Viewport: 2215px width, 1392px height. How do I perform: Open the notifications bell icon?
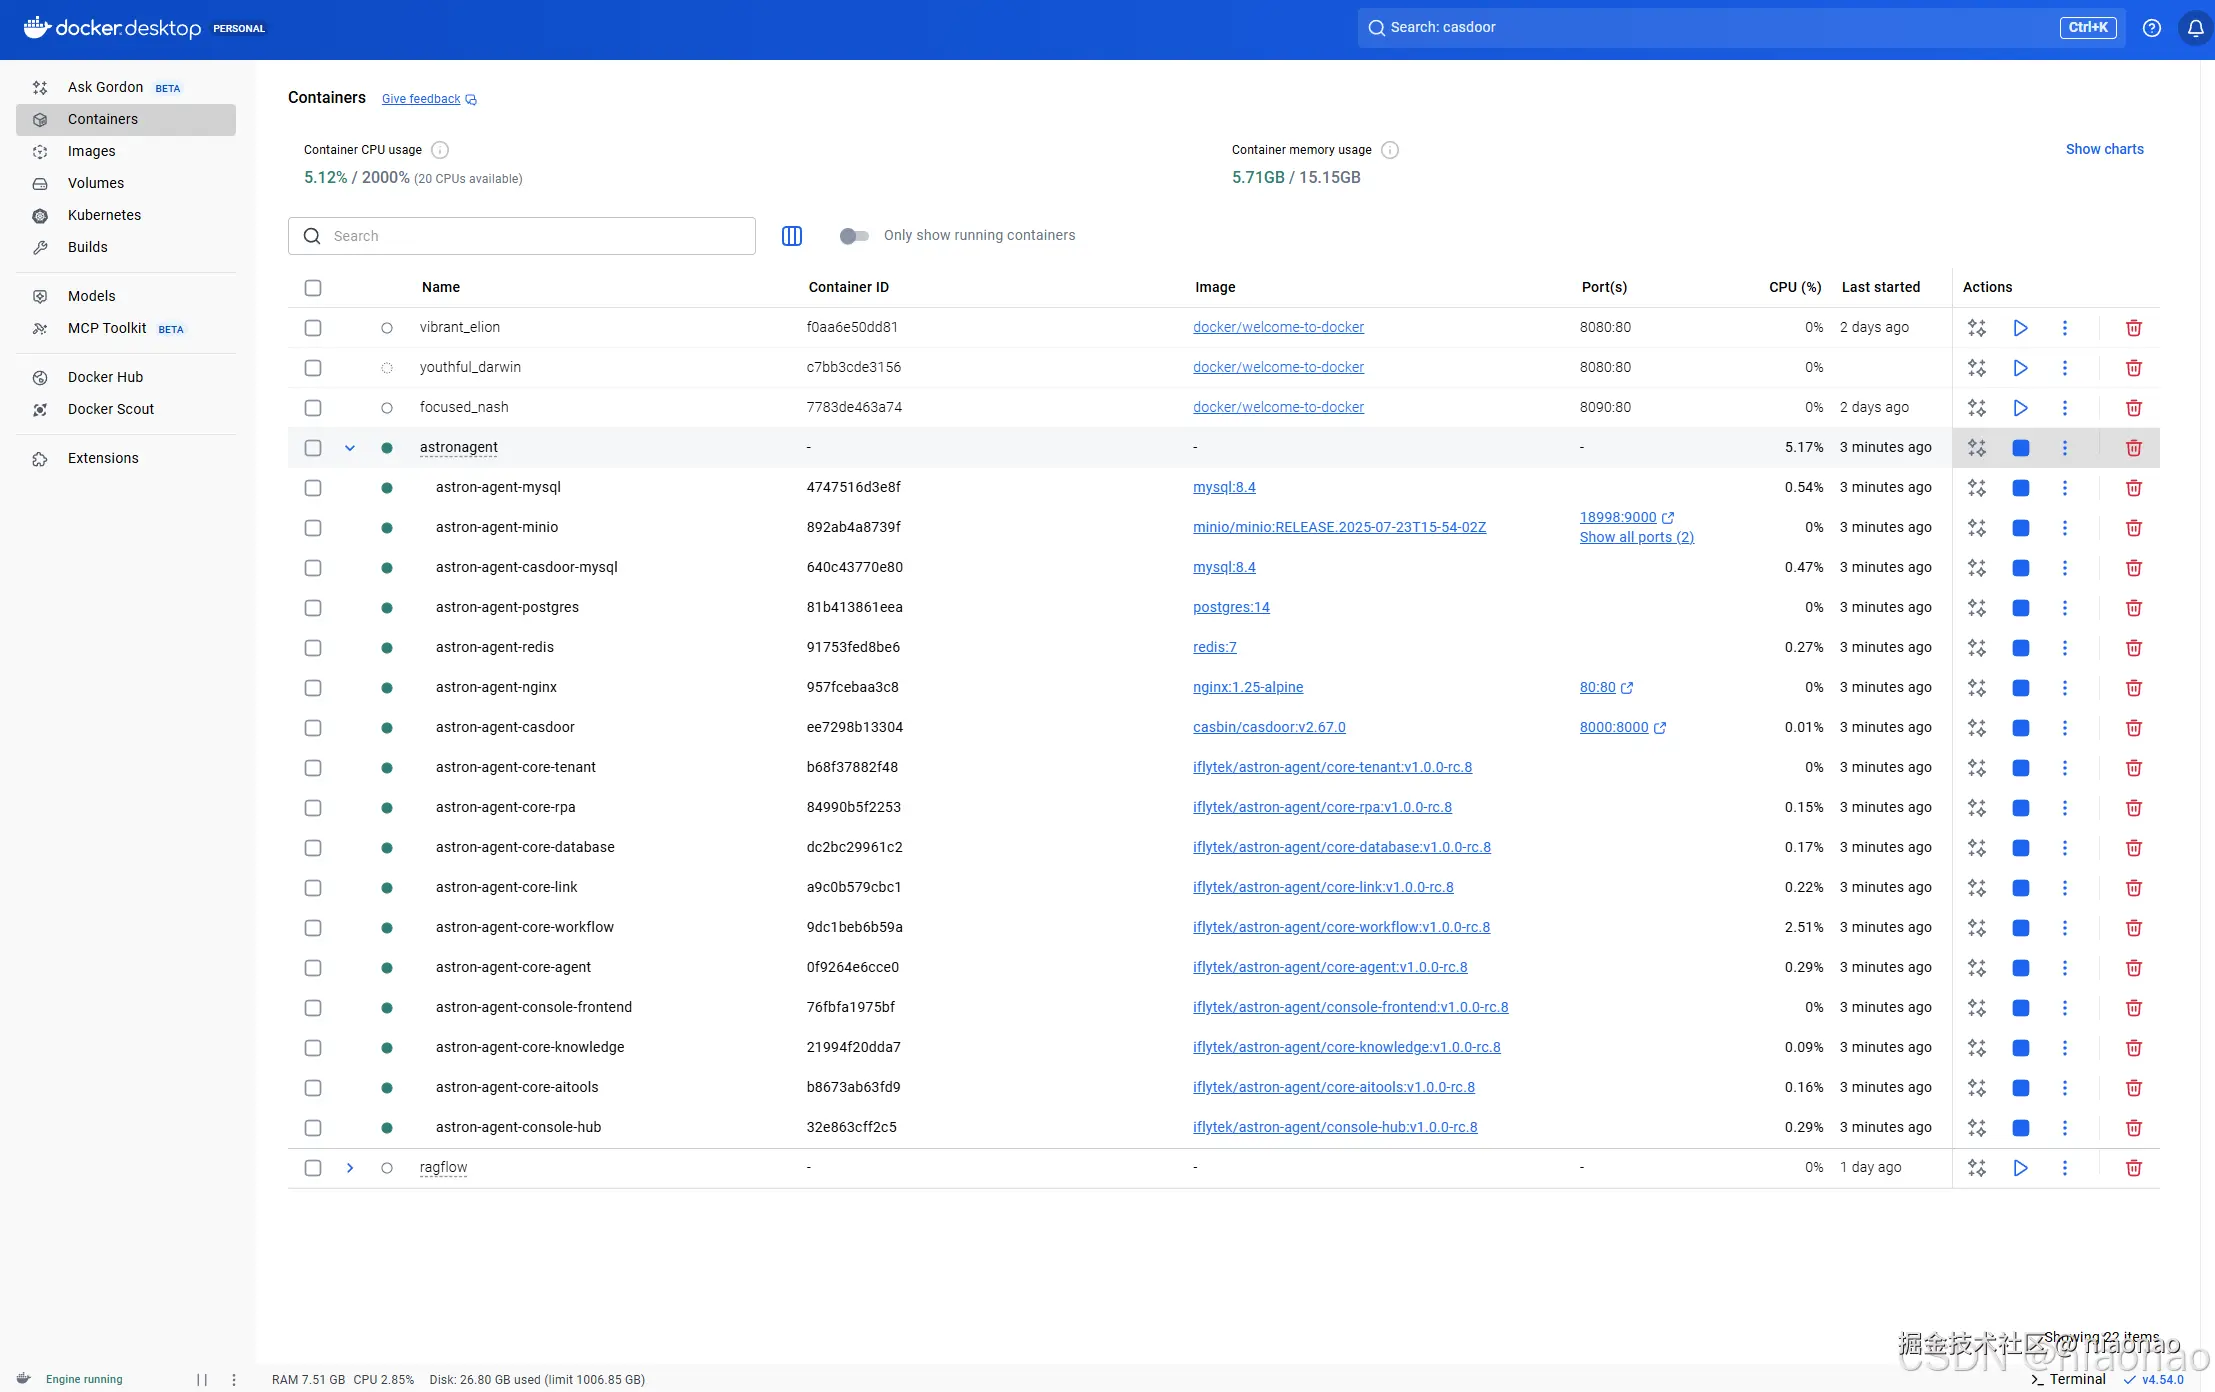pyautogui.click(x=2195, y=28)
